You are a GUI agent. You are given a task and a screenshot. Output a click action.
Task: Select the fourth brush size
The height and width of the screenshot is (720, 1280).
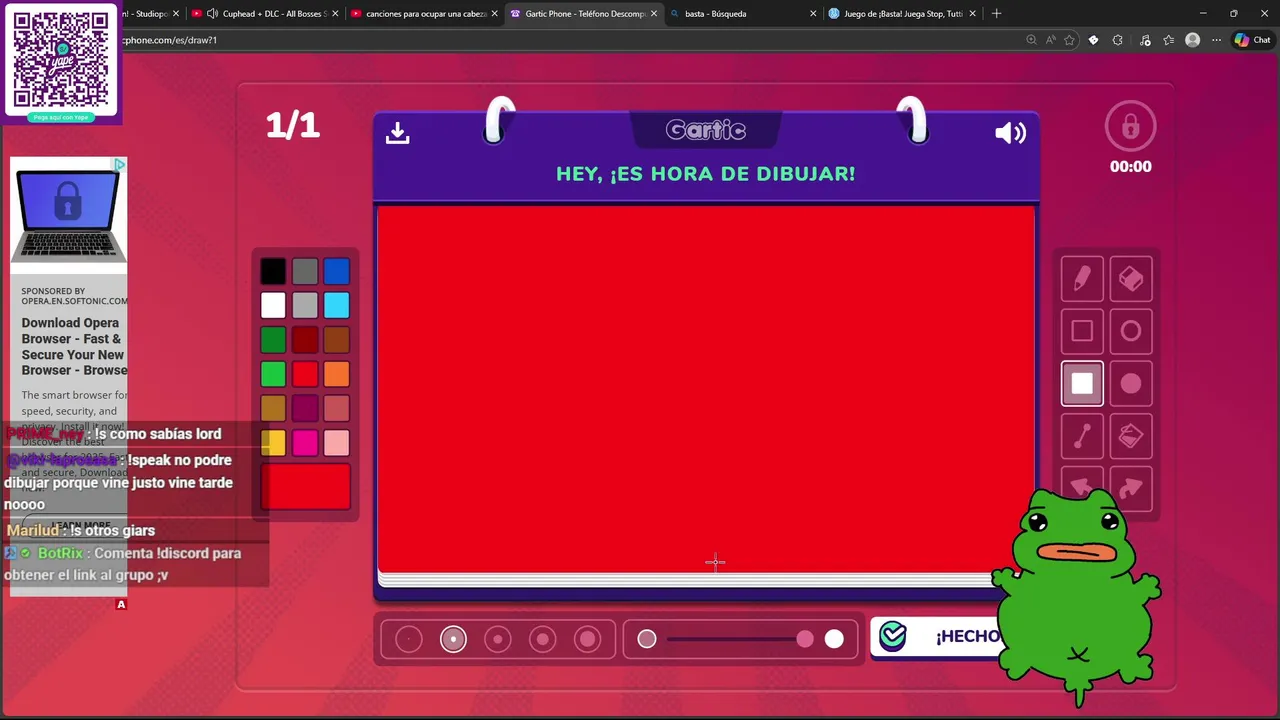[x=543, y=639]
